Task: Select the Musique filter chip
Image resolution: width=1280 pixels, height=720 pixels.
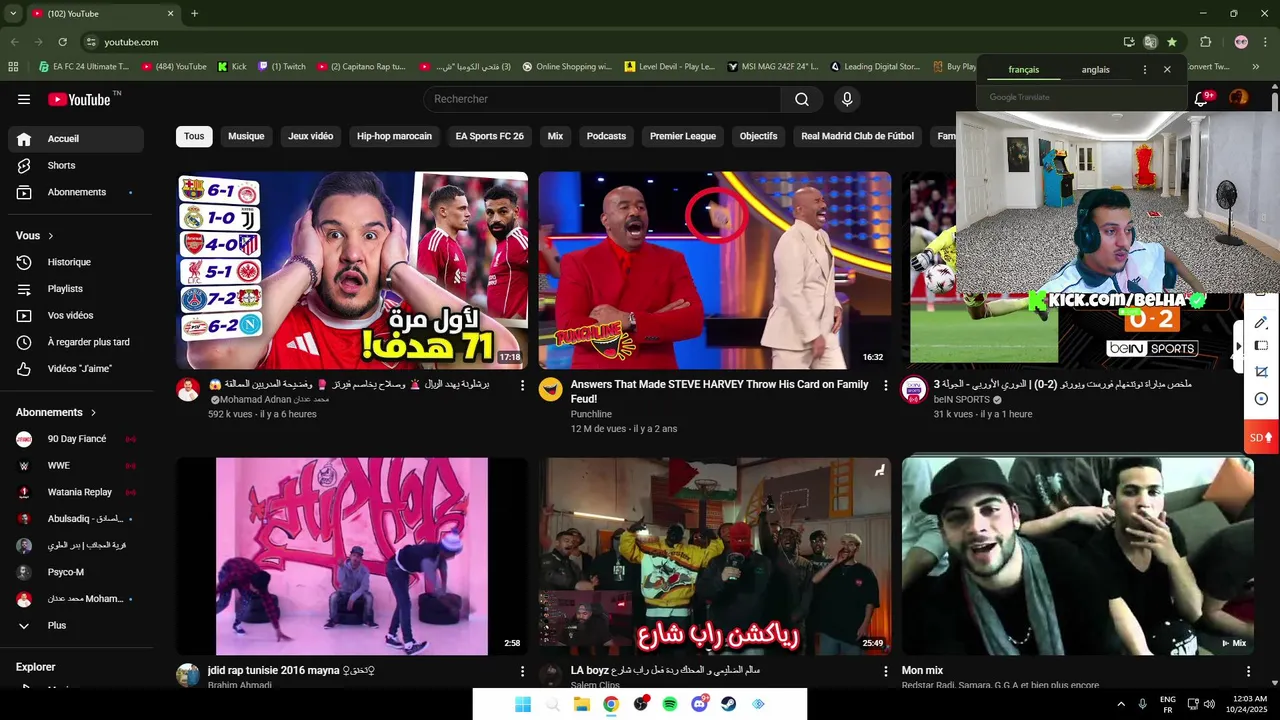Action: point(246,136)
